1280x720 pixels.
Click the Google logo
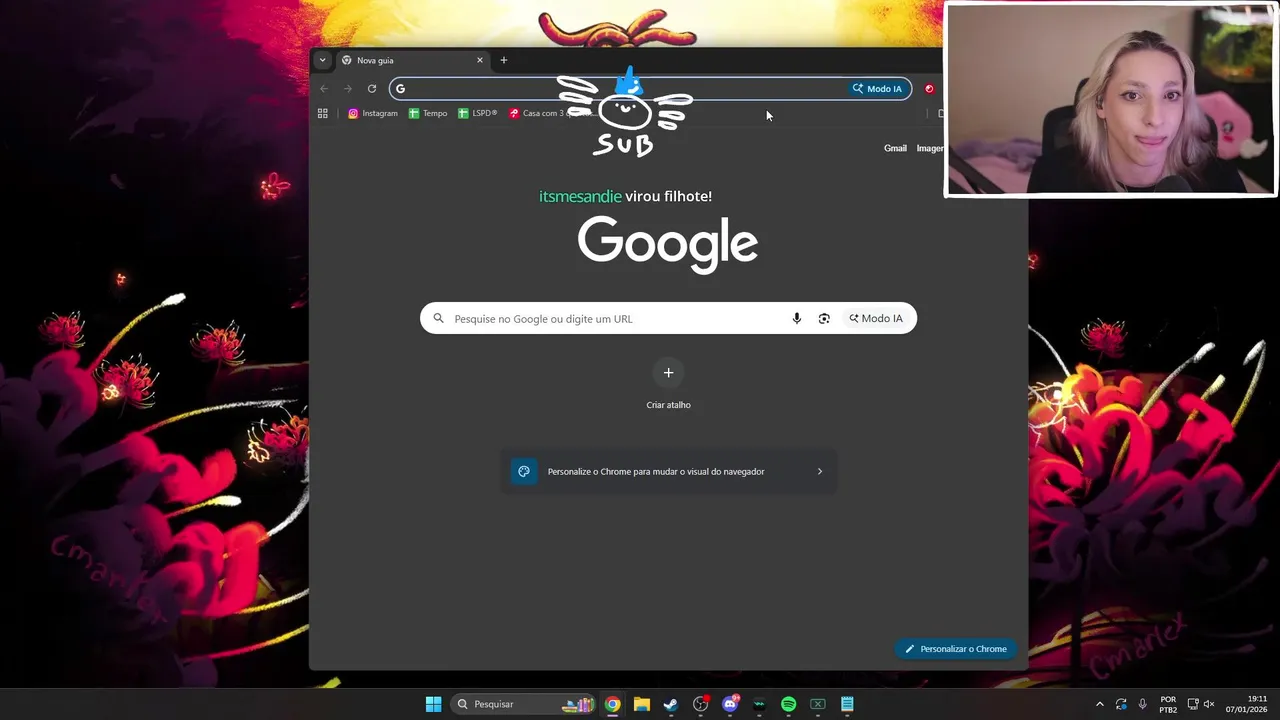(x=668, y=244)
